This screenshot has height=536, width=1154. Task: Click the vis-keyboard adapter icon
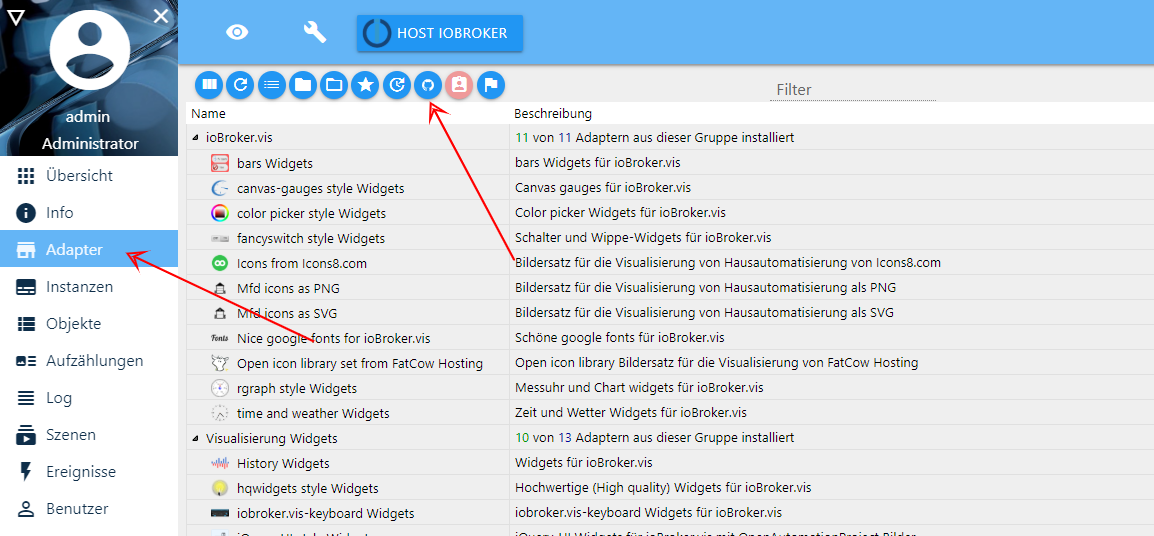[x=220, y=513]
